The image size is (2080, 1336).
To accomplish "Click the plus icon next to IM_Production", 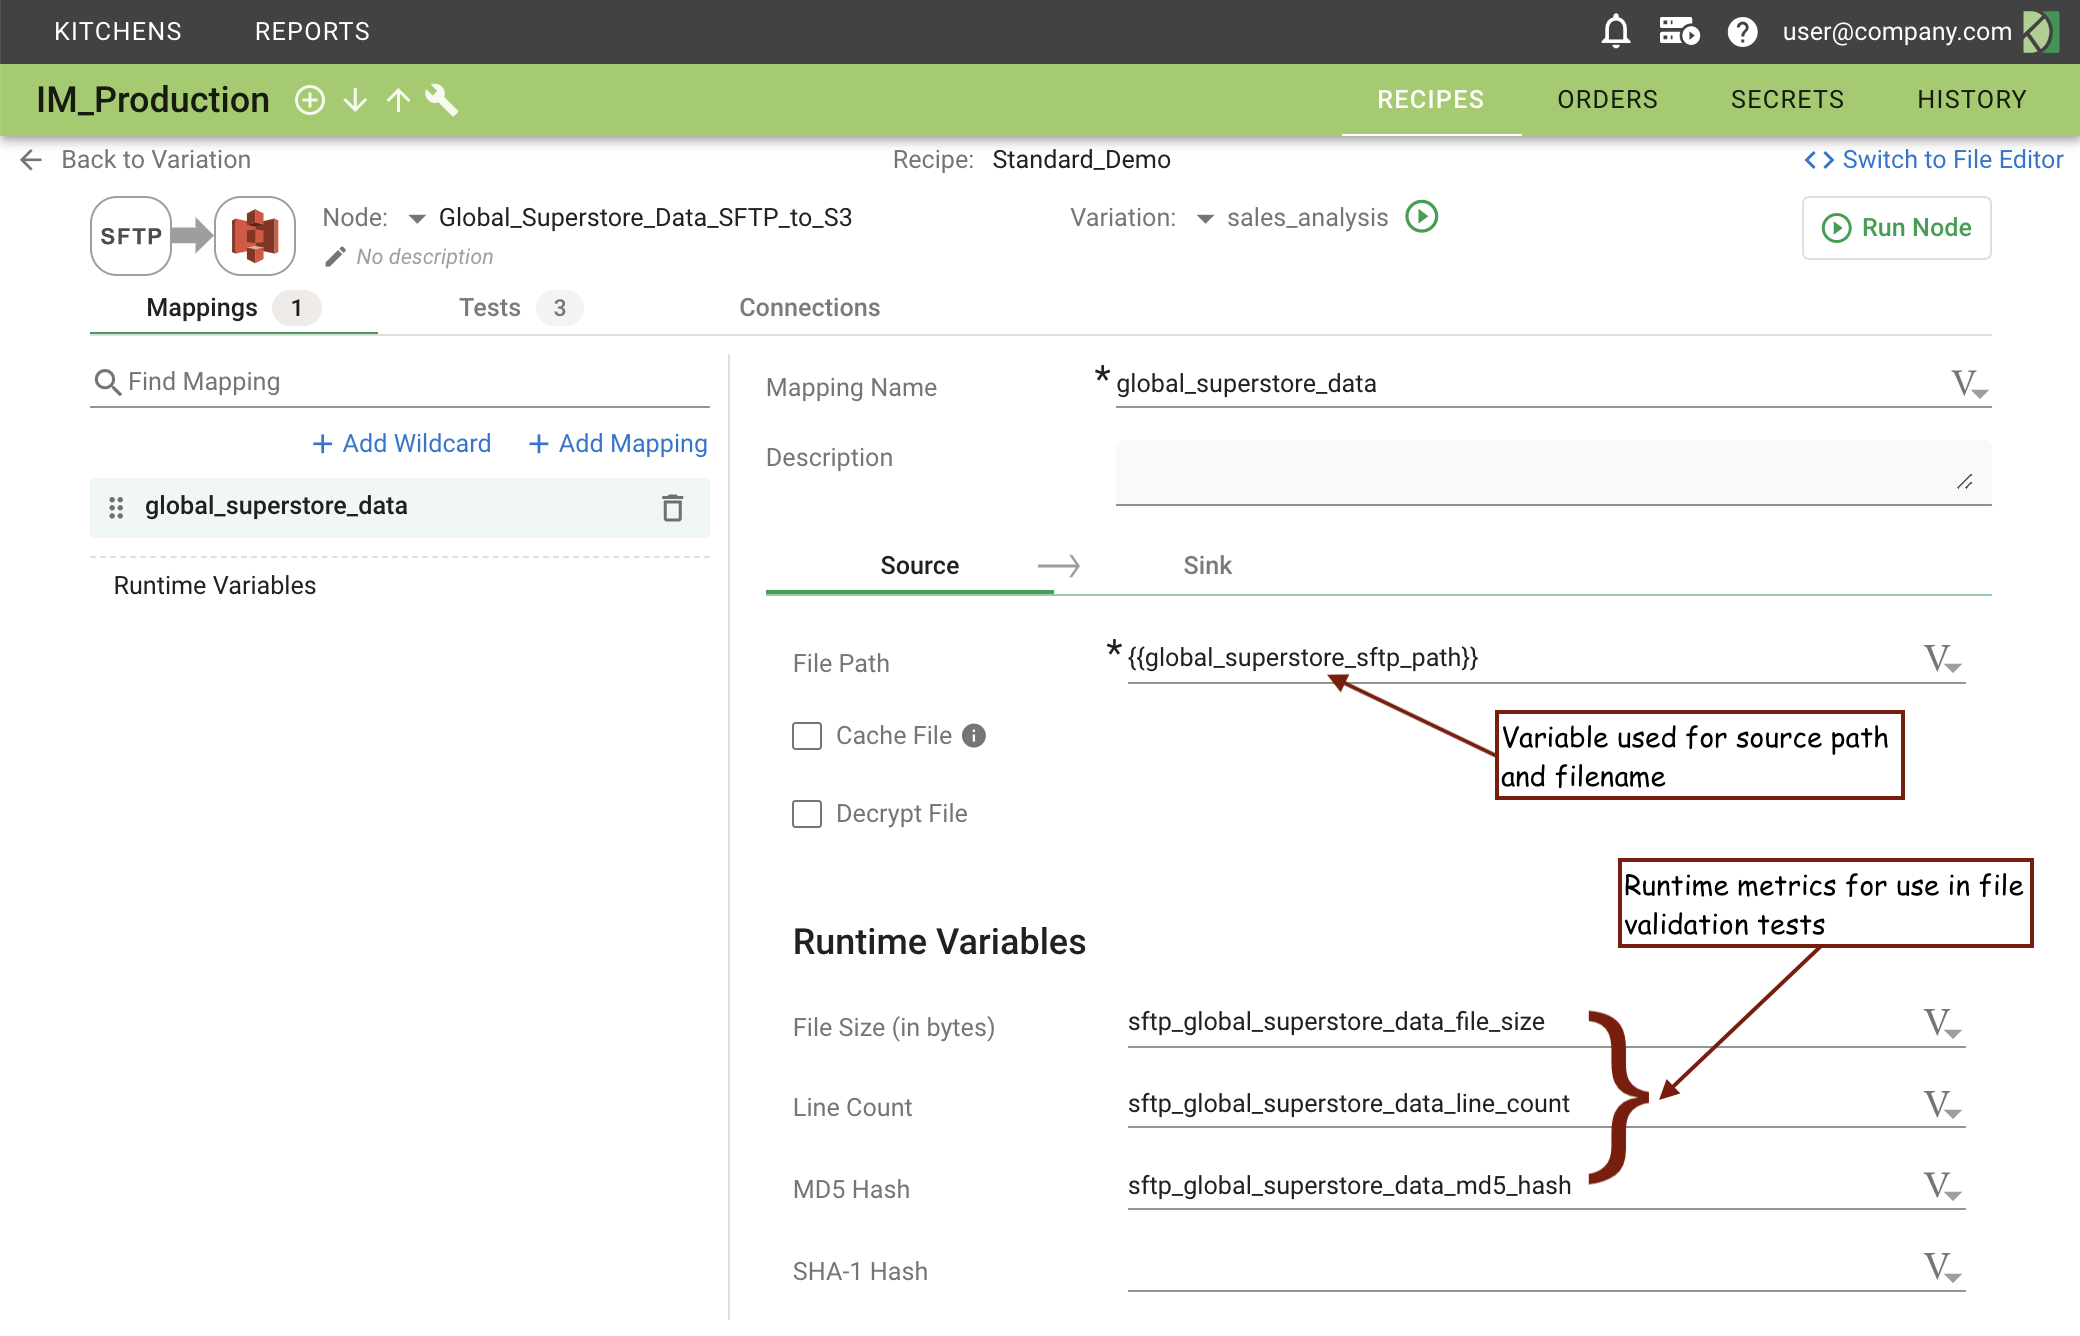I will [310, 100].
